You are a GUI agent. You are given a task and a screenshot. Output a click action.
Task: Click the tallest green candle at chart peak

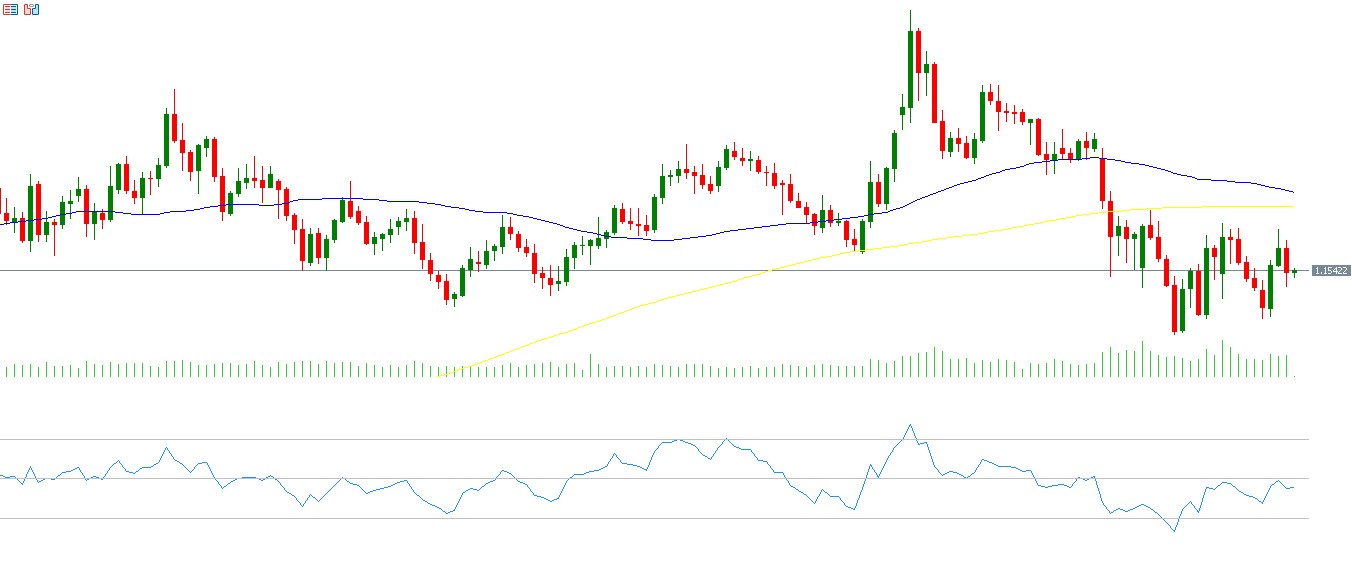coord(910,65)
